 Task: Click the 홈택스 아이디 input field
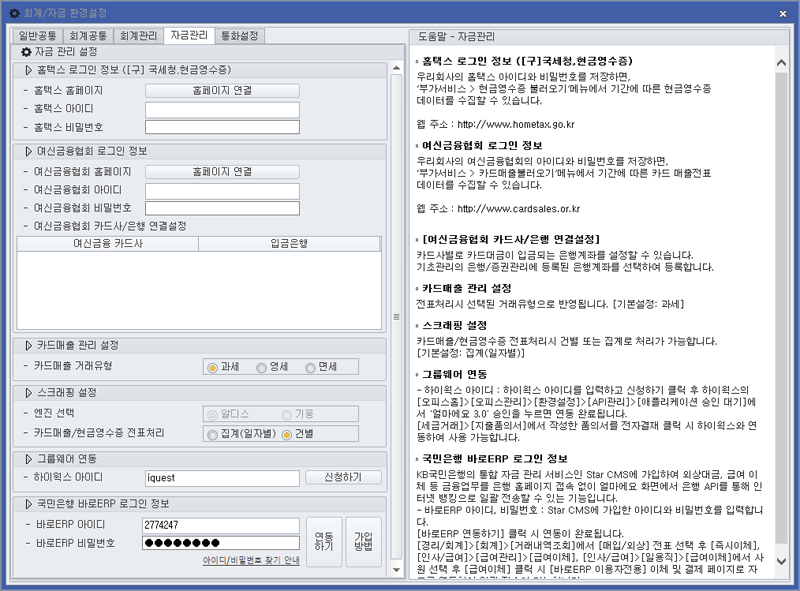(222, 109)
